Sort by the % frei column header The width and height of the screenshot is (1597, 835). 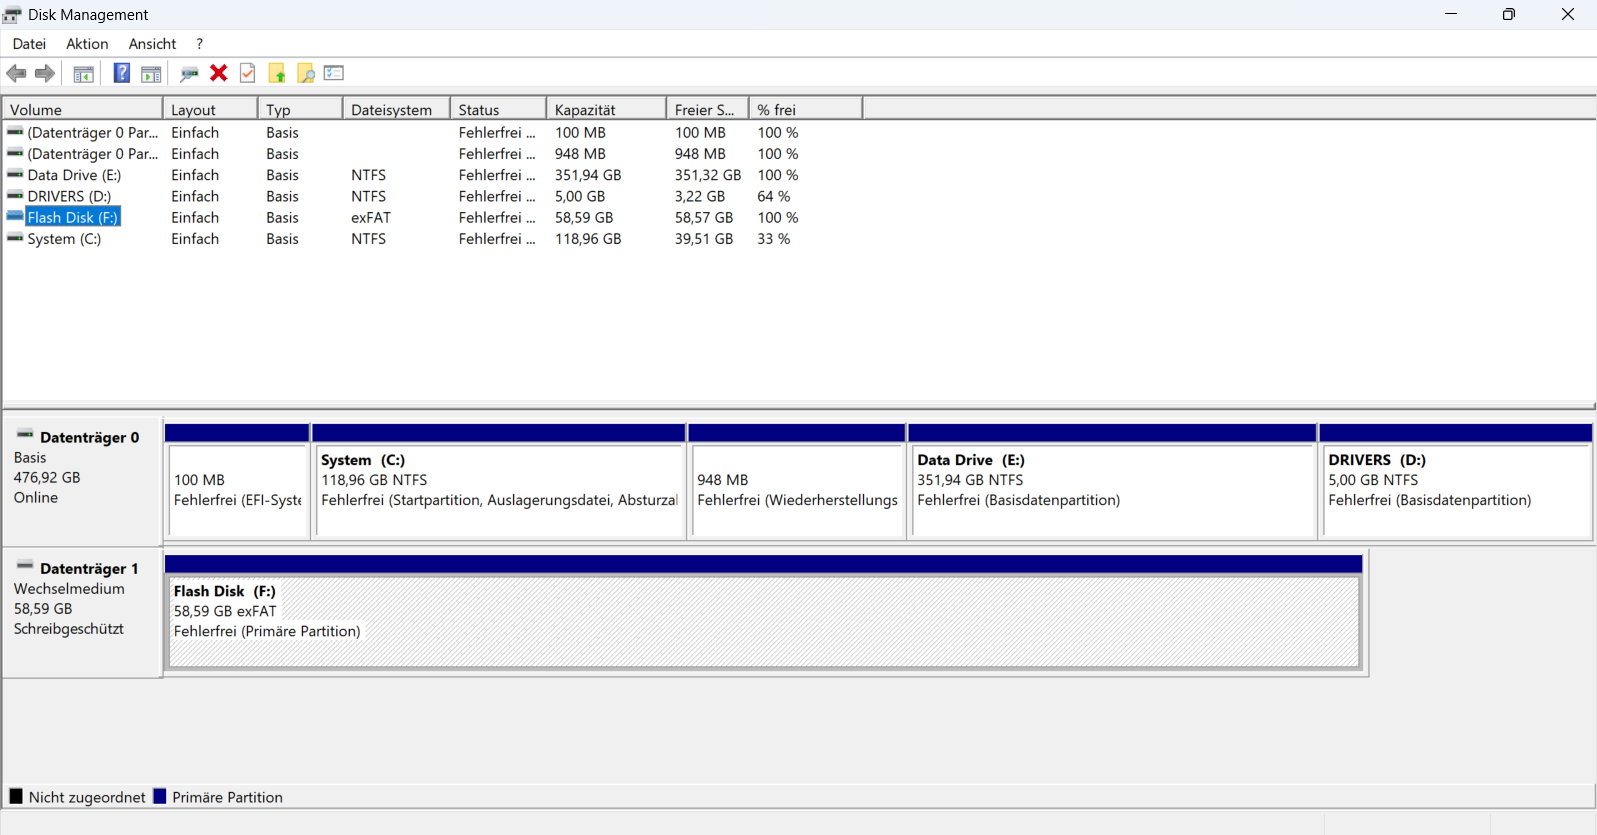(x=806, y=109)
